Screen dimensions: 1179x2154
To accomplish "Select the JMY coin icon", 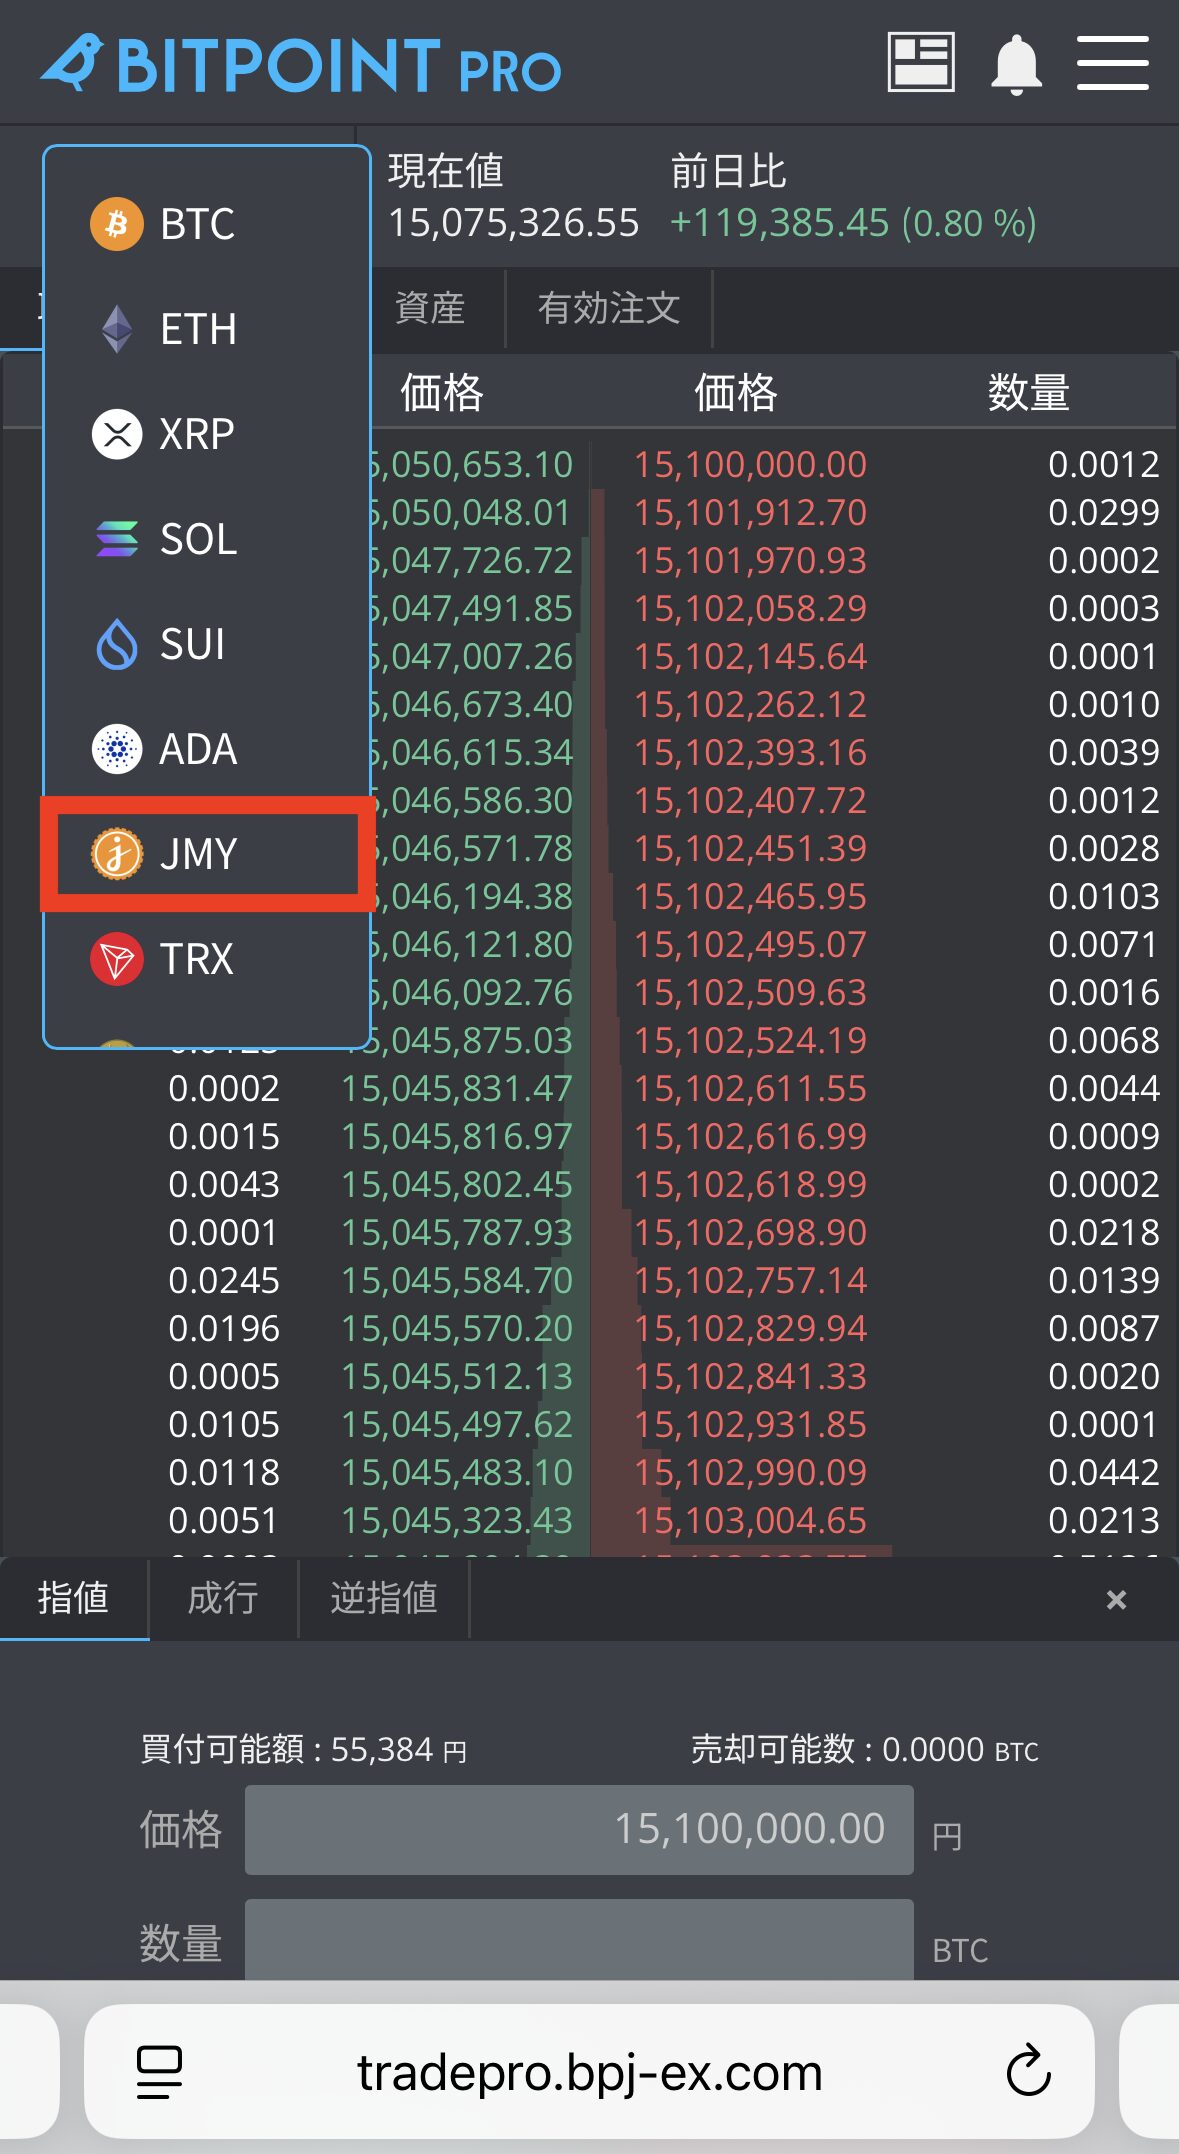I will point(117,854).
